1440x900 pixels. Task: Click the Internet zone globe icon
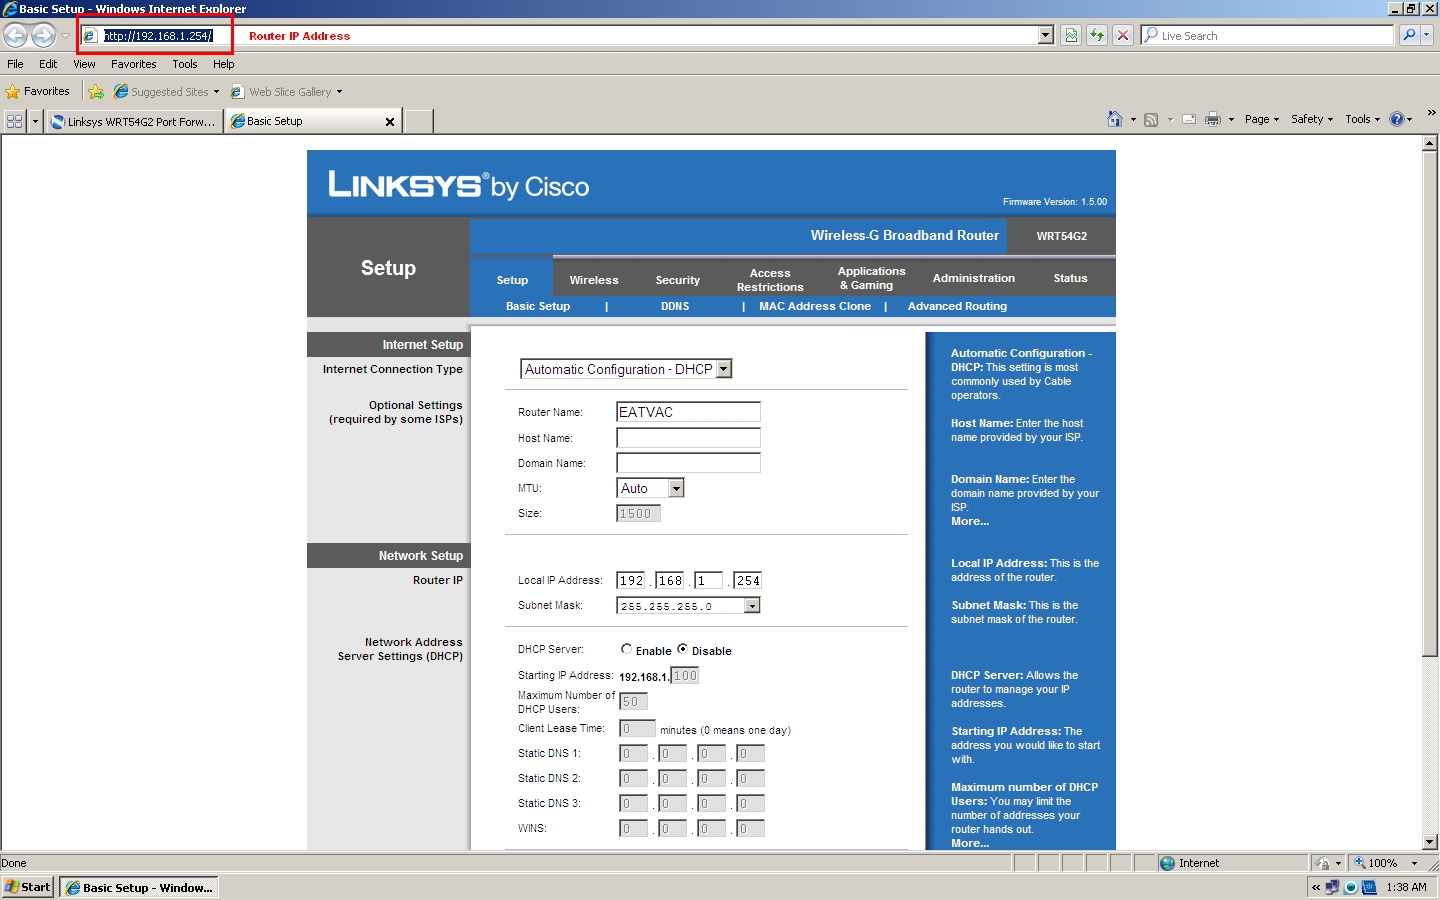[x=1167, y=863]
